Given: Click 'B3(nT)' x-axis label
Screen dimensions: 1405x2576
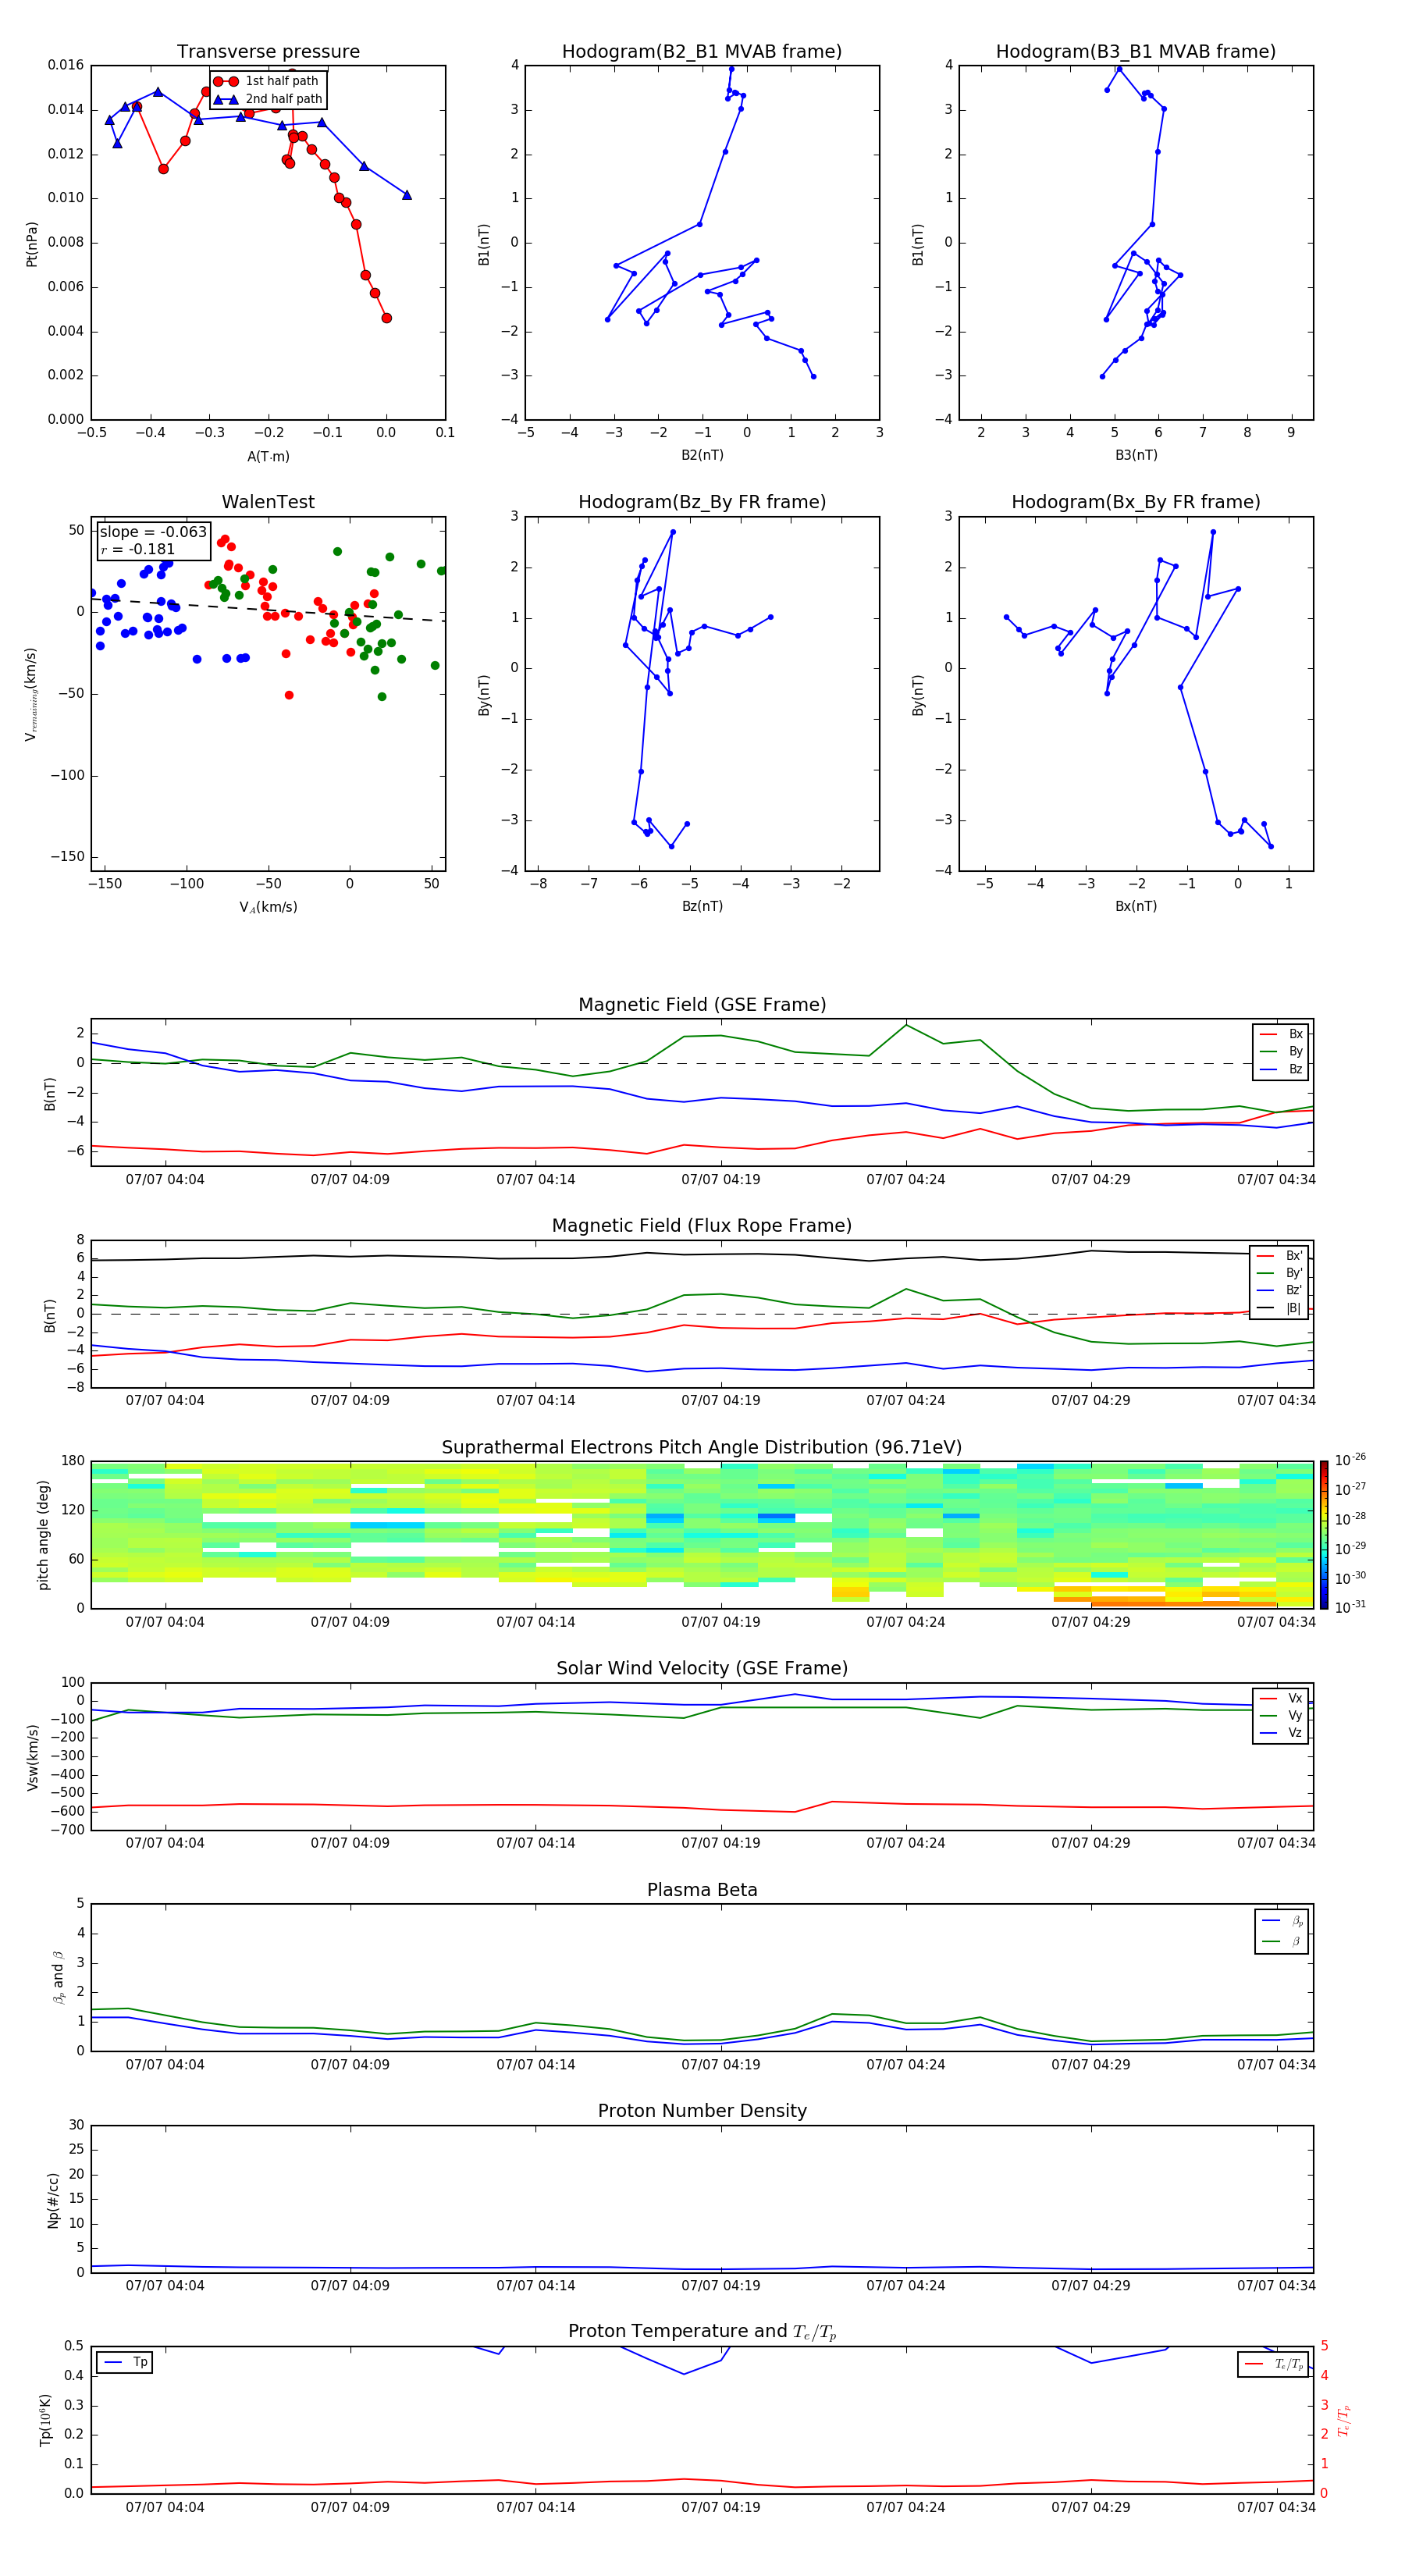Looking at the screenshot, I should pos(1136,455).
